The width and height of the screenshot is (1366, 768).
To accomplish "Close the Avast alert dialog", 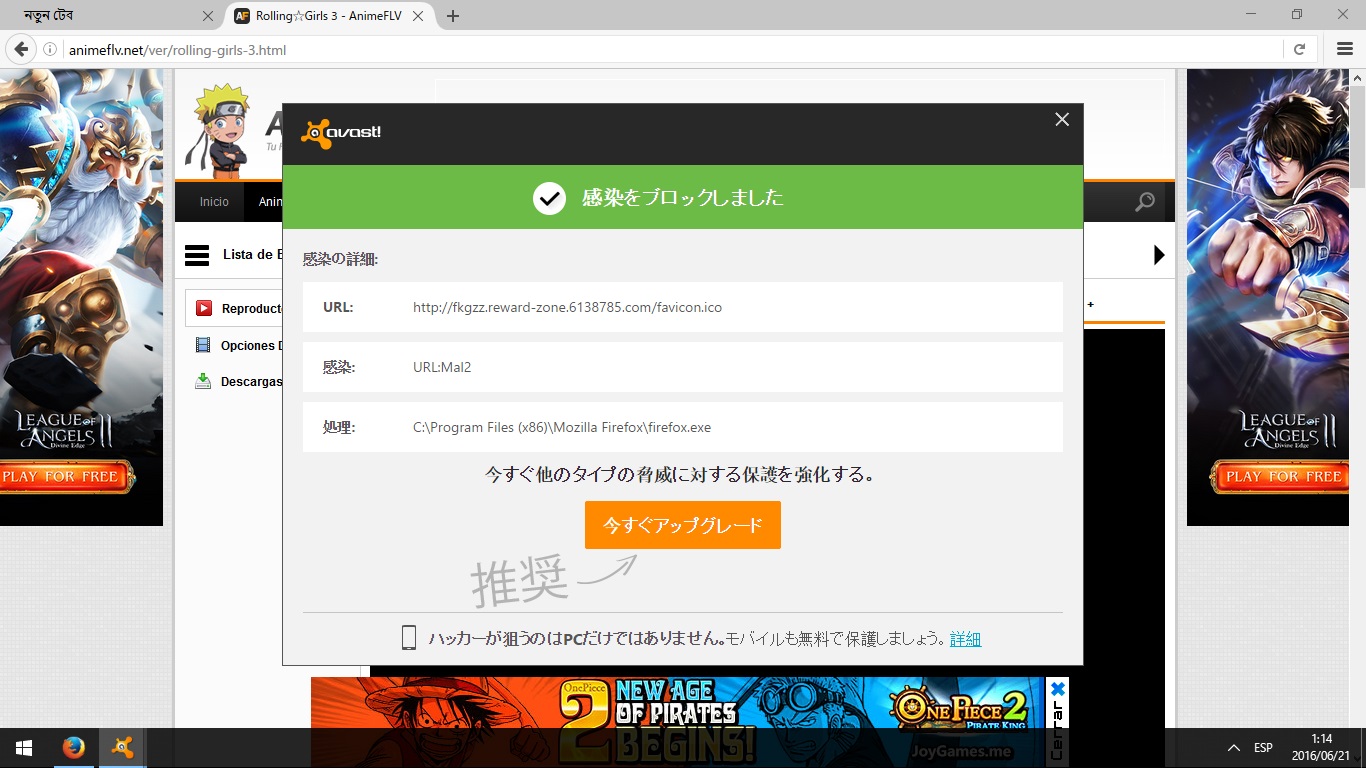I will pyautogui.click(x=1062, y=120).
